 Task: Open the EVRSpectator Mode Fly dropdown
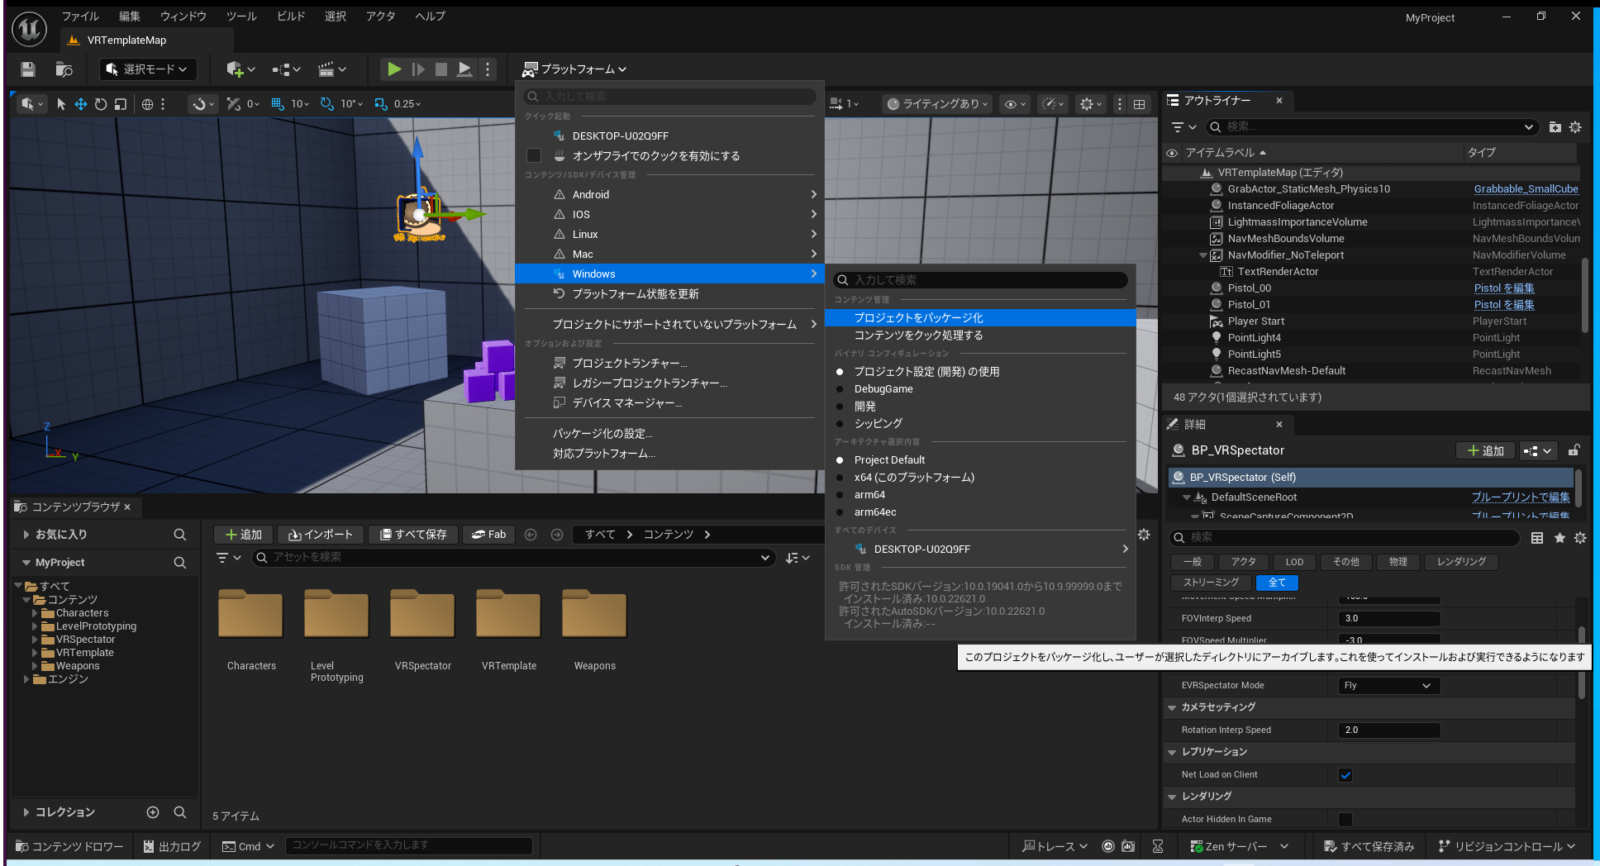1389,686
